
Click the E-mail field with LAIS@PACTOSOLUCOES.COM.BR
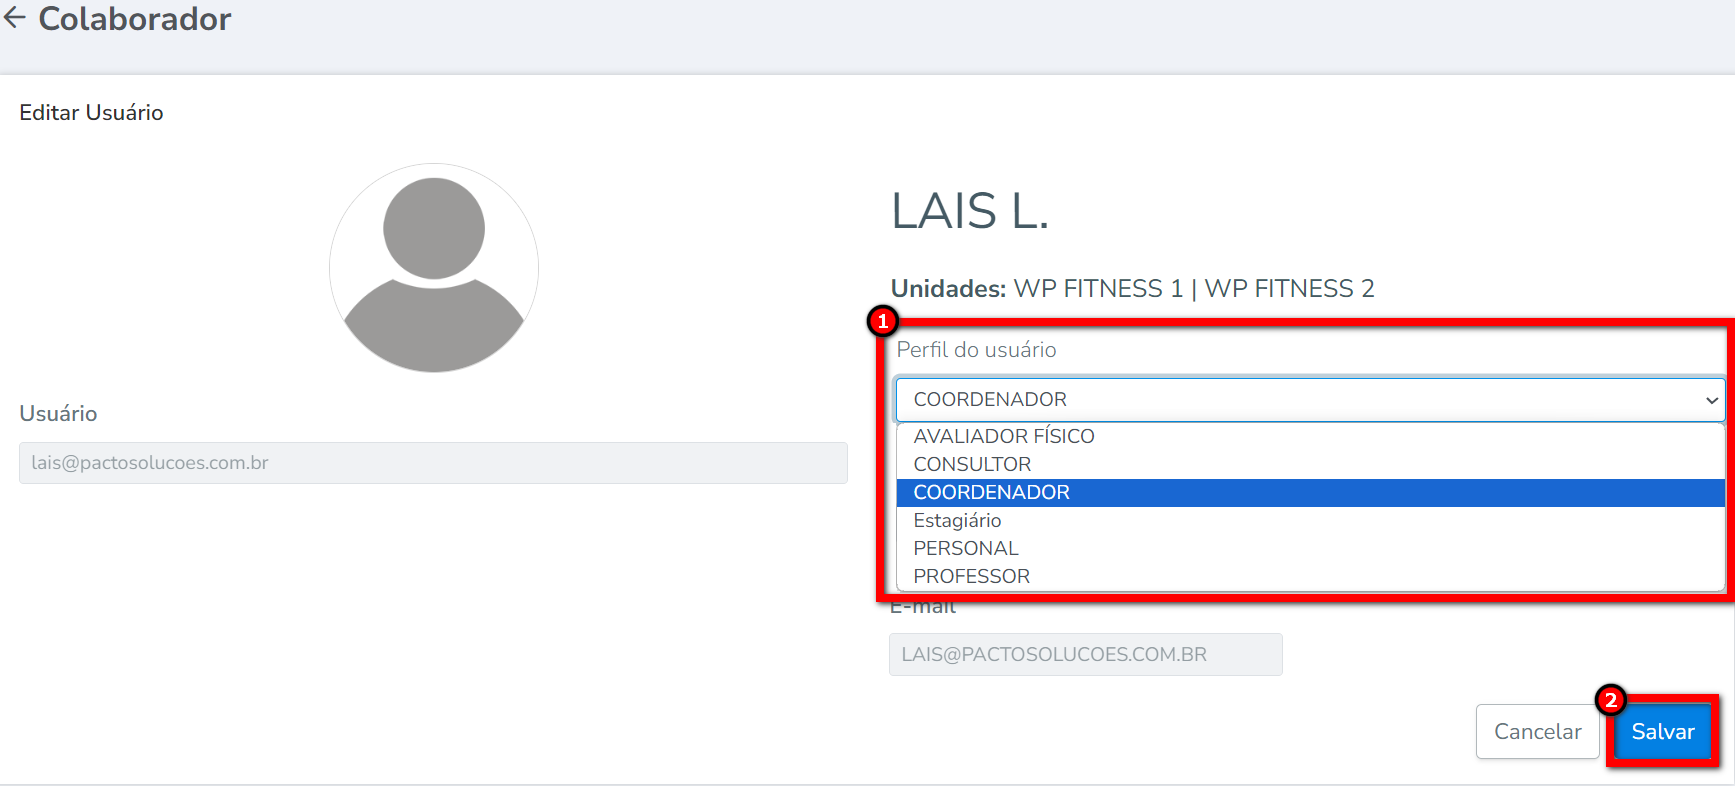pos(1085,655)
